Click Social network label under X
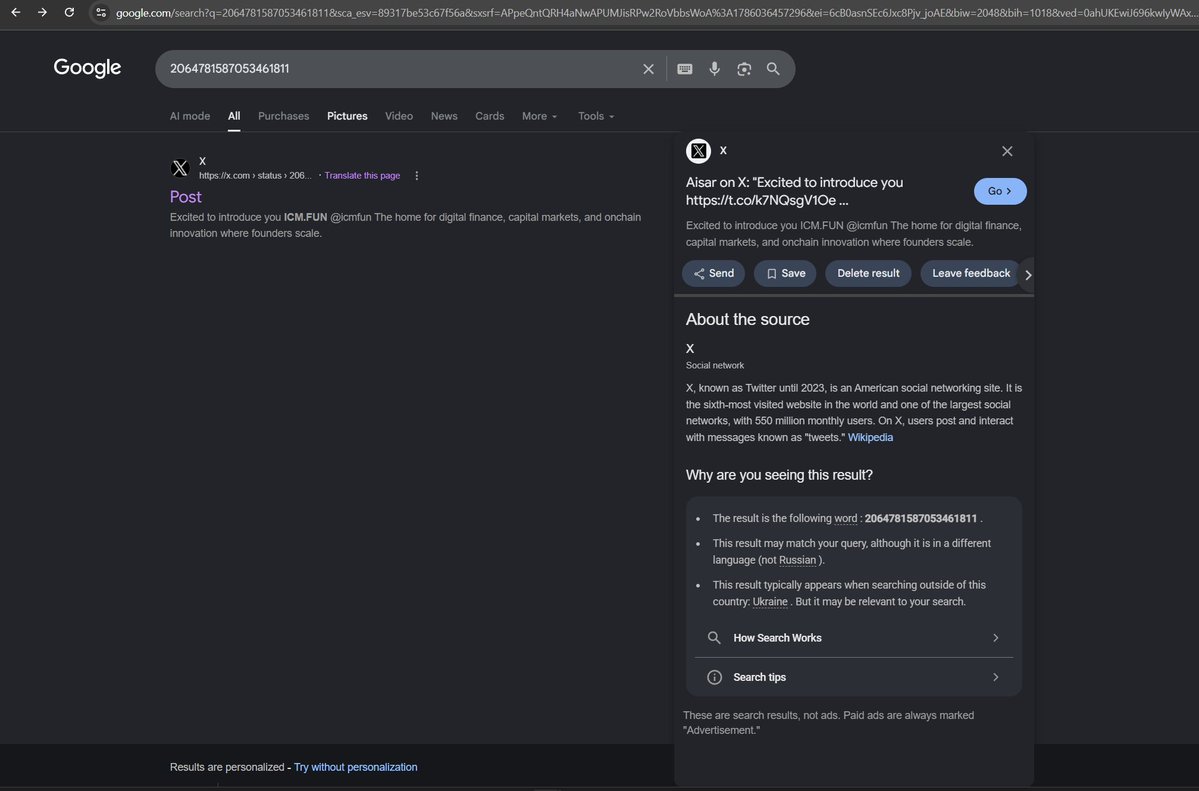 click(x=715, y=366)
